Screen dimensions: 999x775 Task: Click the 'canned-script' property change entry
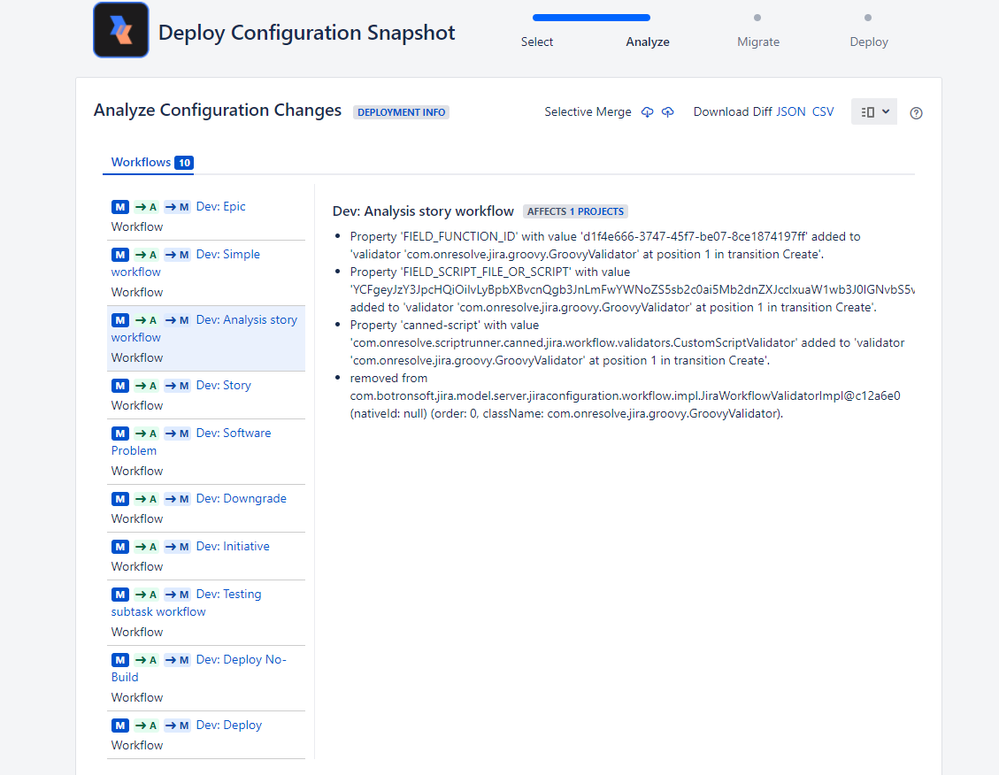coord(627,343)
